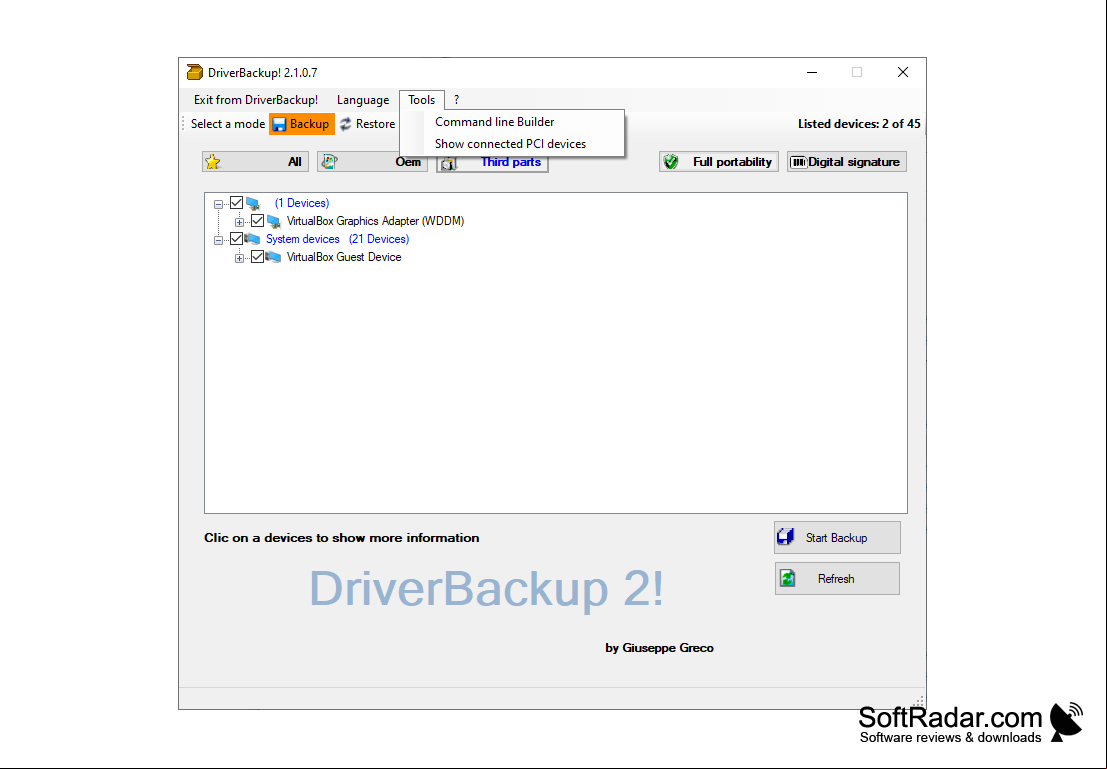The height and width of the screenshot is (769, 1107).
Task: Toggle the System devices group checkbox
Action: [237, 239]
